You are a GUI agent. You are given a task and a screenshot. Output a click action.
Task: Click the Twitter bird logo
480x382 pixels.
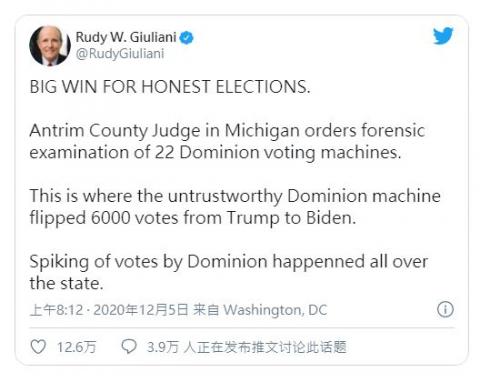point(443,36)
